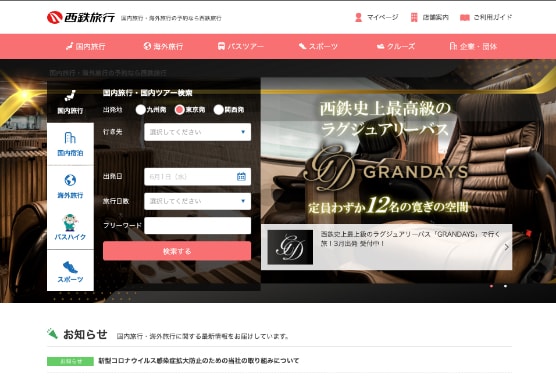556x384 pixels.
Task: Click the 検索する search button
Action: 177,251
